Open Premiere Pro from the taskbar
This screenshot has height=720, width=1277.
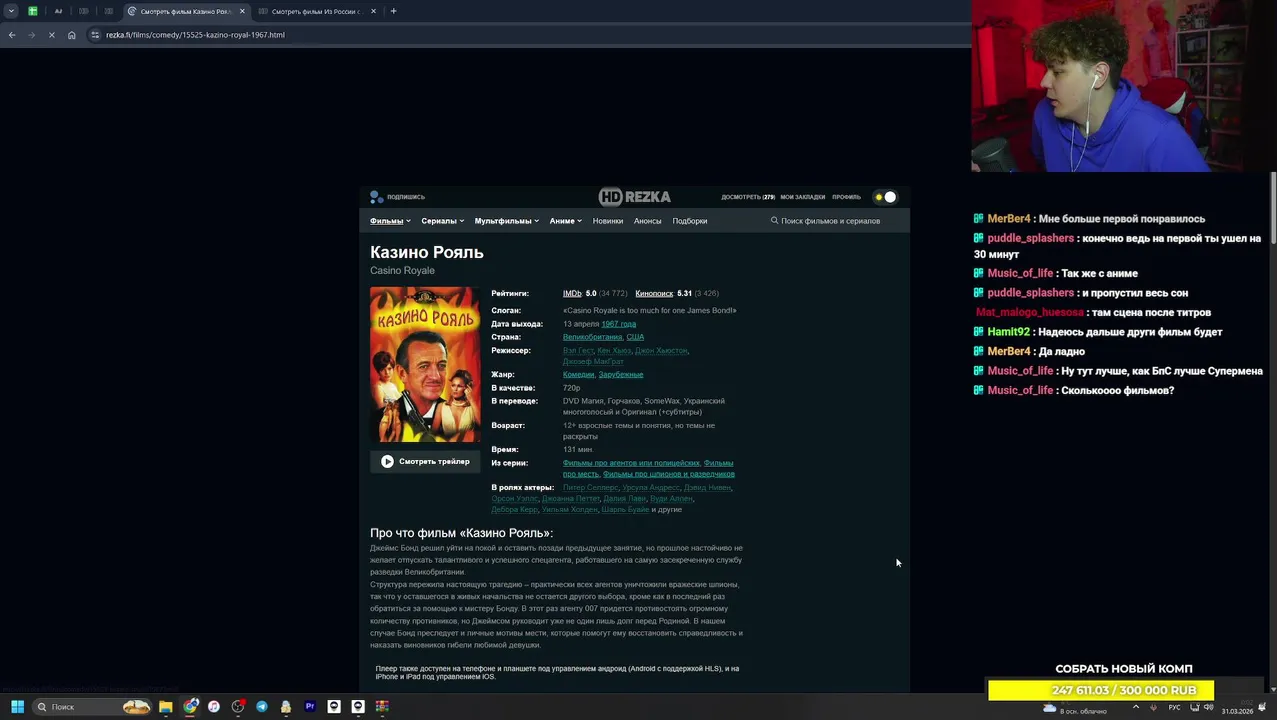(x=310, y=707)
